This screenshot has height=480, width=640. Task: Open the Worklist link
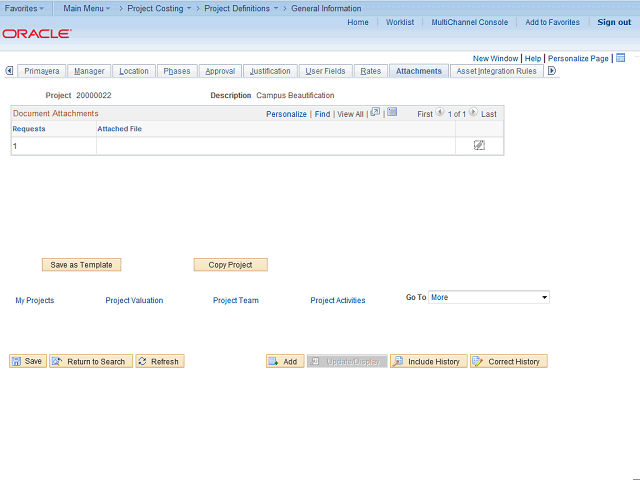point(400,22)
